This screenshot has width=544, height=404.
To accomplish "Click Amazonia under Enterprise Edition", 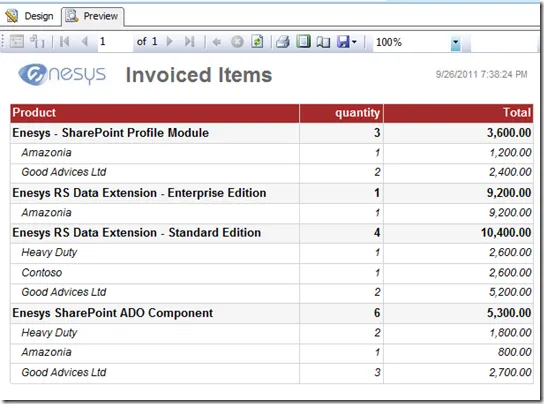I will [x=46, y=212].
